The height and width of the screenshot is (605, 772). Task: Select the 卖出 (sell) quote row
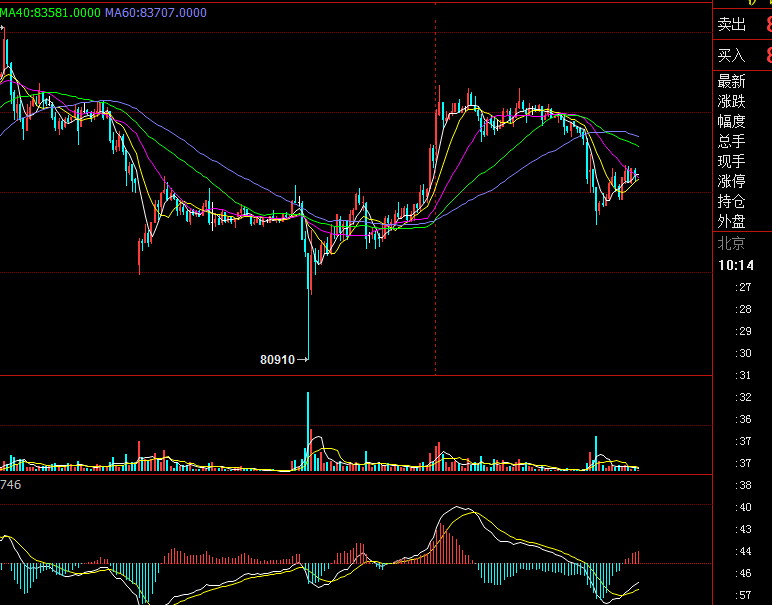[732, 25]
